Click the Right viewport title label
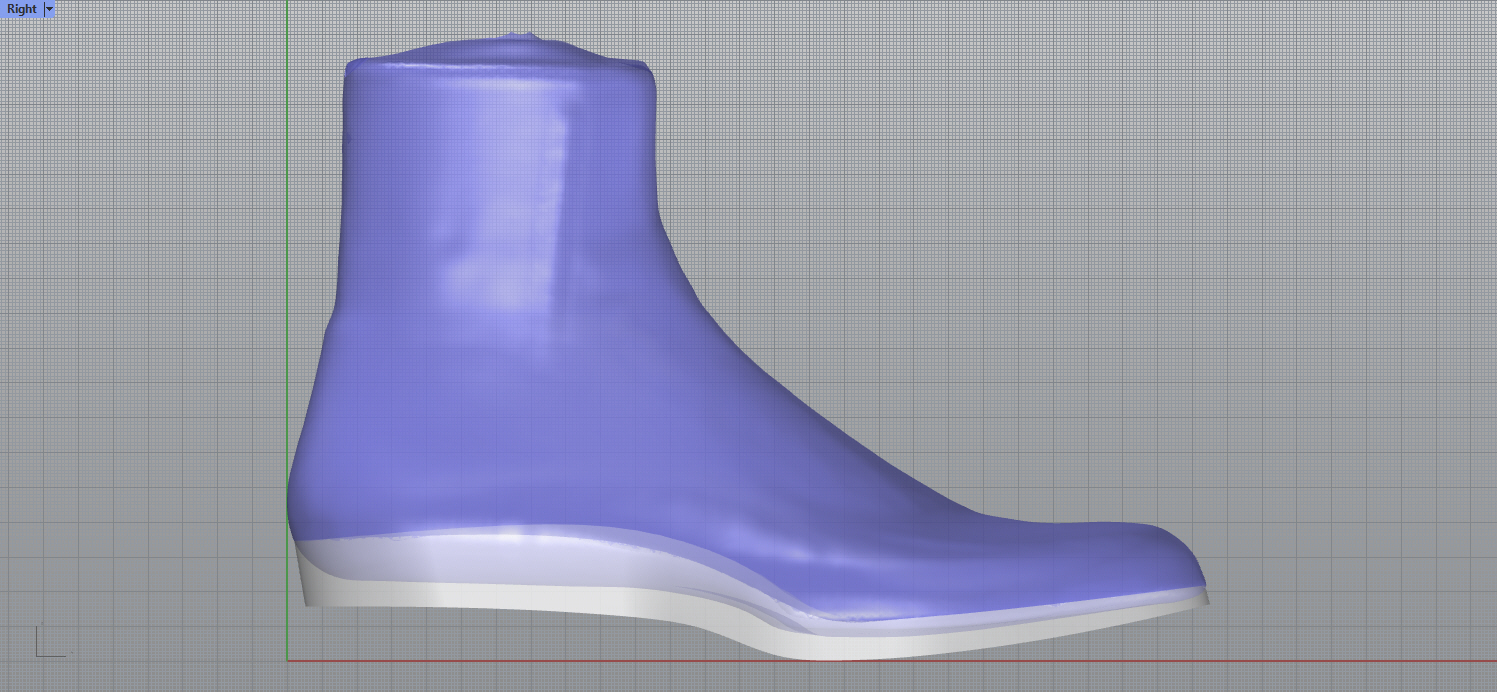Viewport: 1497px width, 692px height. pyautogui.click(x=21, y=9)
